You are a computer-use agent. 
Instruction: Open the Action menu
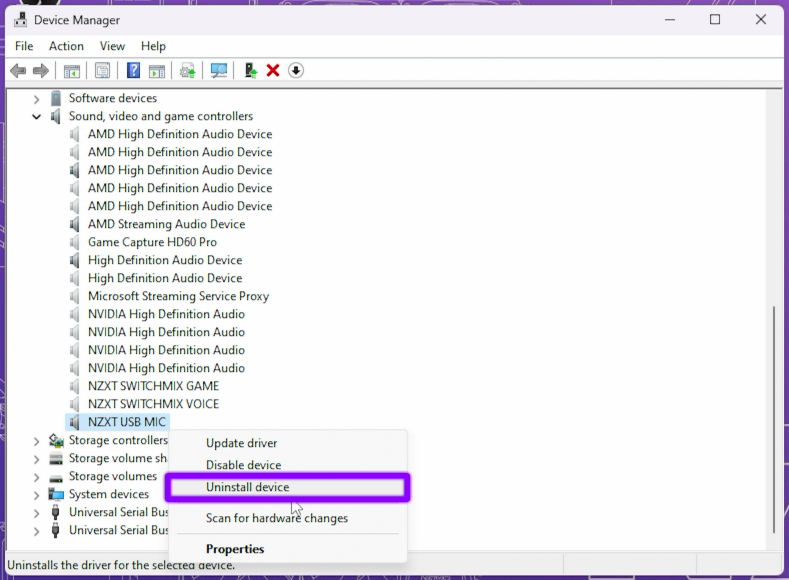click(66, 46)
